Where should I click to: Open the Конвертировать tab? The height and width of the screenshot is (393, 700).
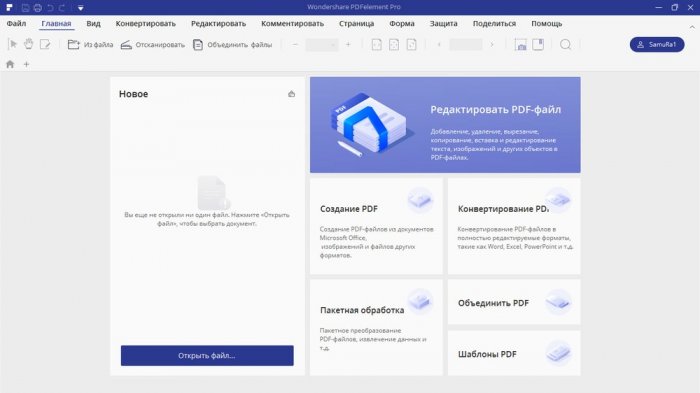(x=146, y=24)
